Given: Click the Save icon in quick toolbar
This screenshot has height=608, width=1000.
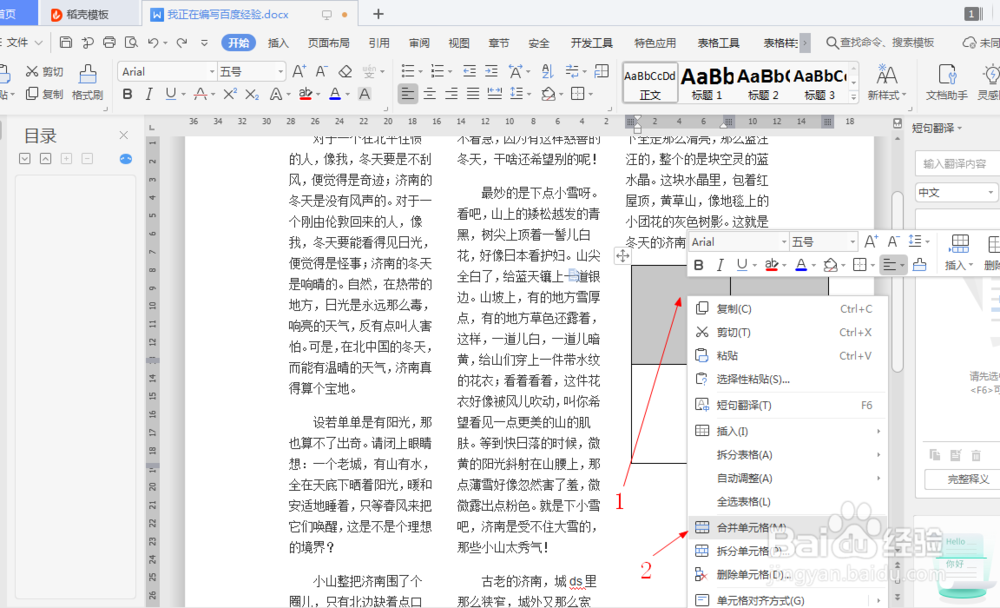Looking at the screenshot, I should coord(66,42).
